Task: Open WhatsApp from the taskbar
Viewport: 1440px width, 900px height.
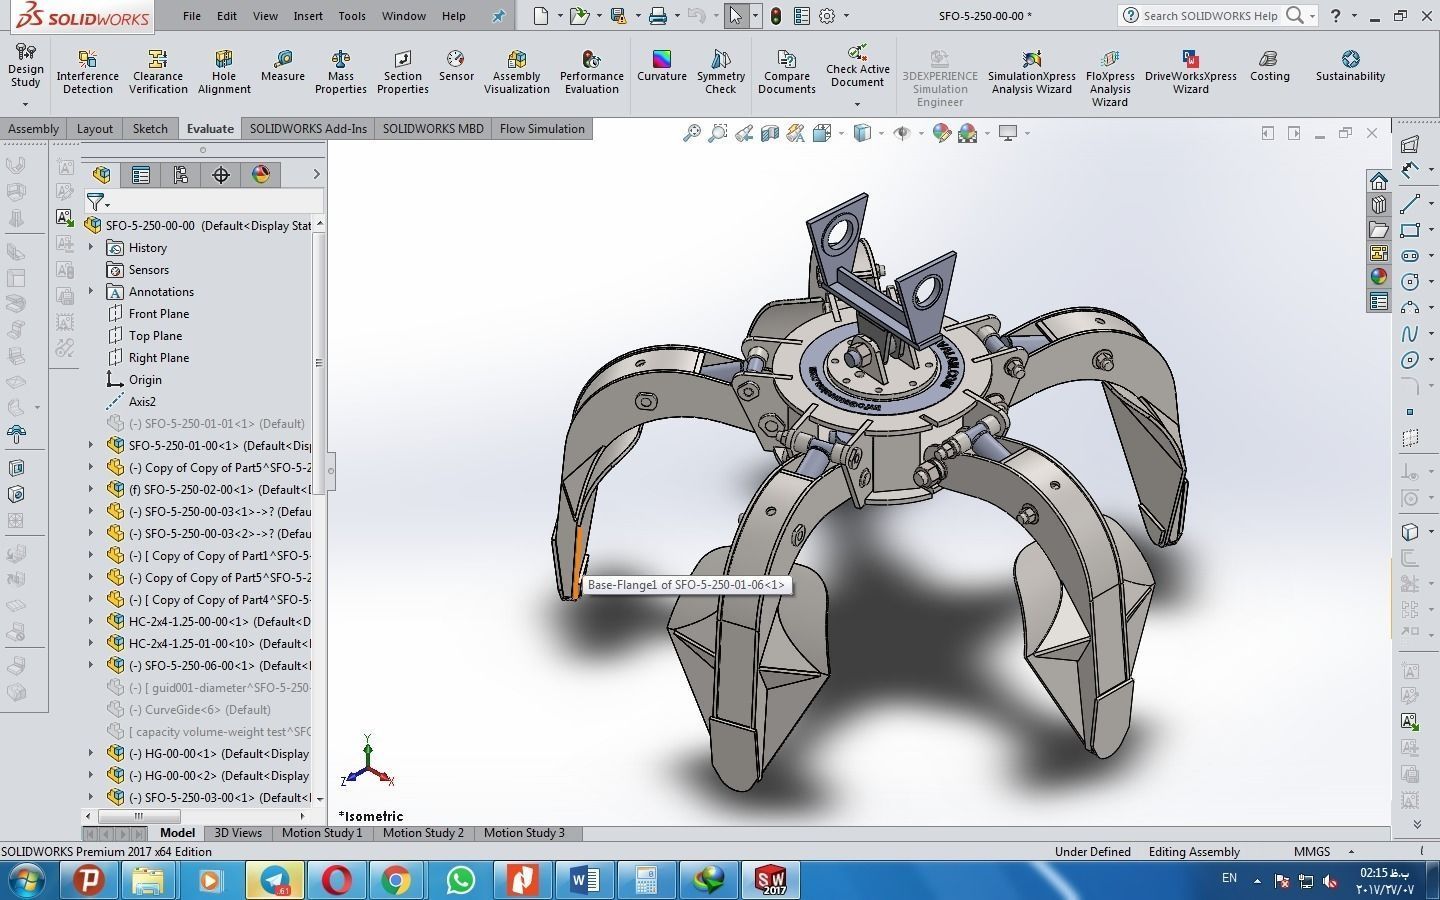Action: 460,881
